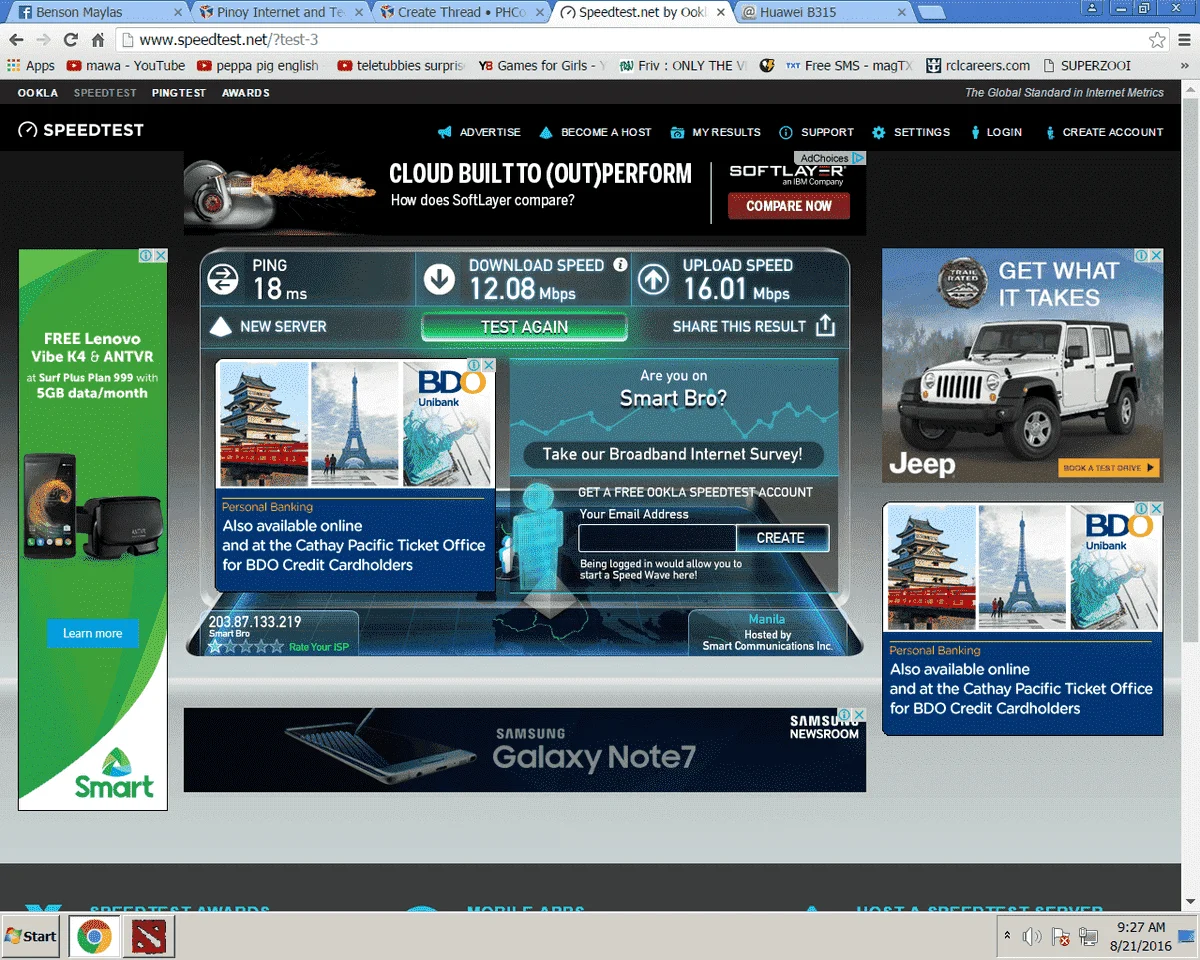Click the Learn more button in Smart ad
This screenshot has height=960, width=1200.
[92, 633]
